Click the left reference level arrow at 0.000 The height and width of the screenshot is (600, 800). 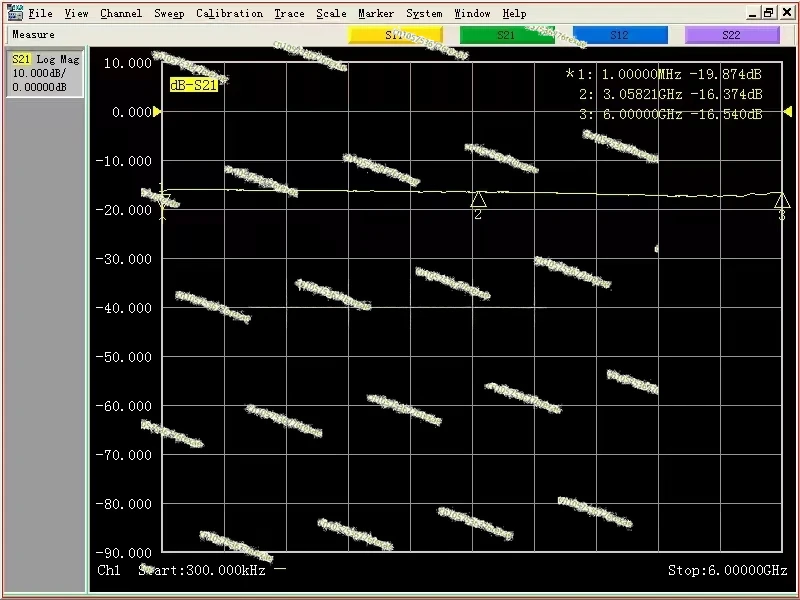(x=157, y=111)
